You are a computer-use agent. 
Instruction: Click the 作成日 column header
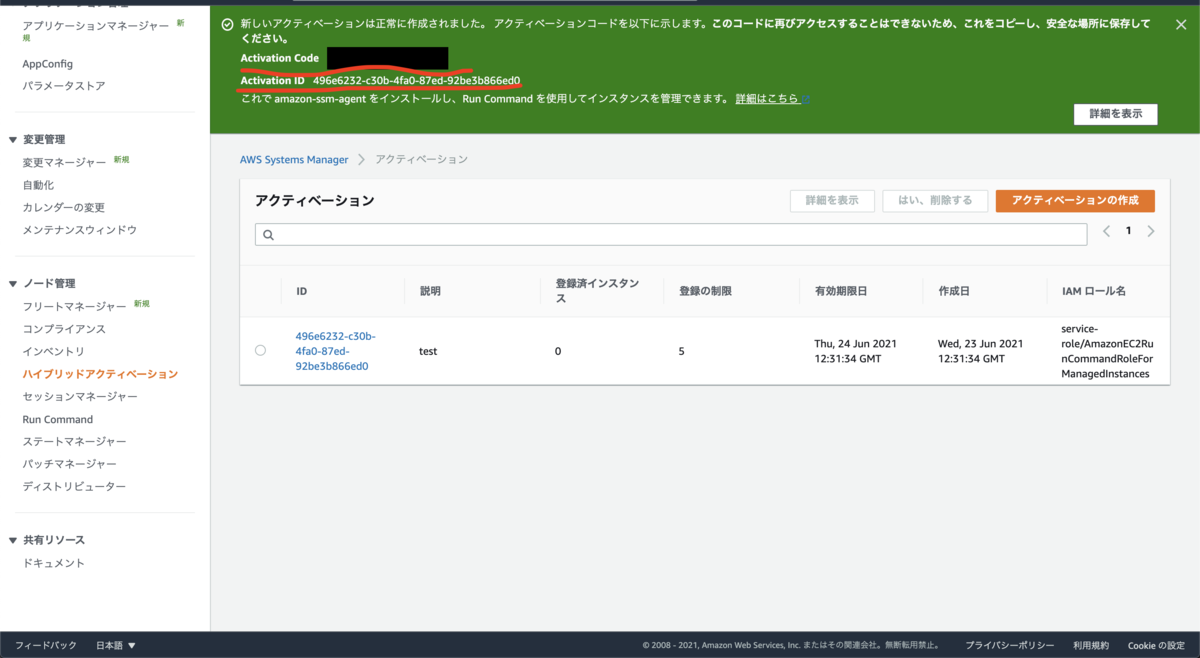coord(955,291)
